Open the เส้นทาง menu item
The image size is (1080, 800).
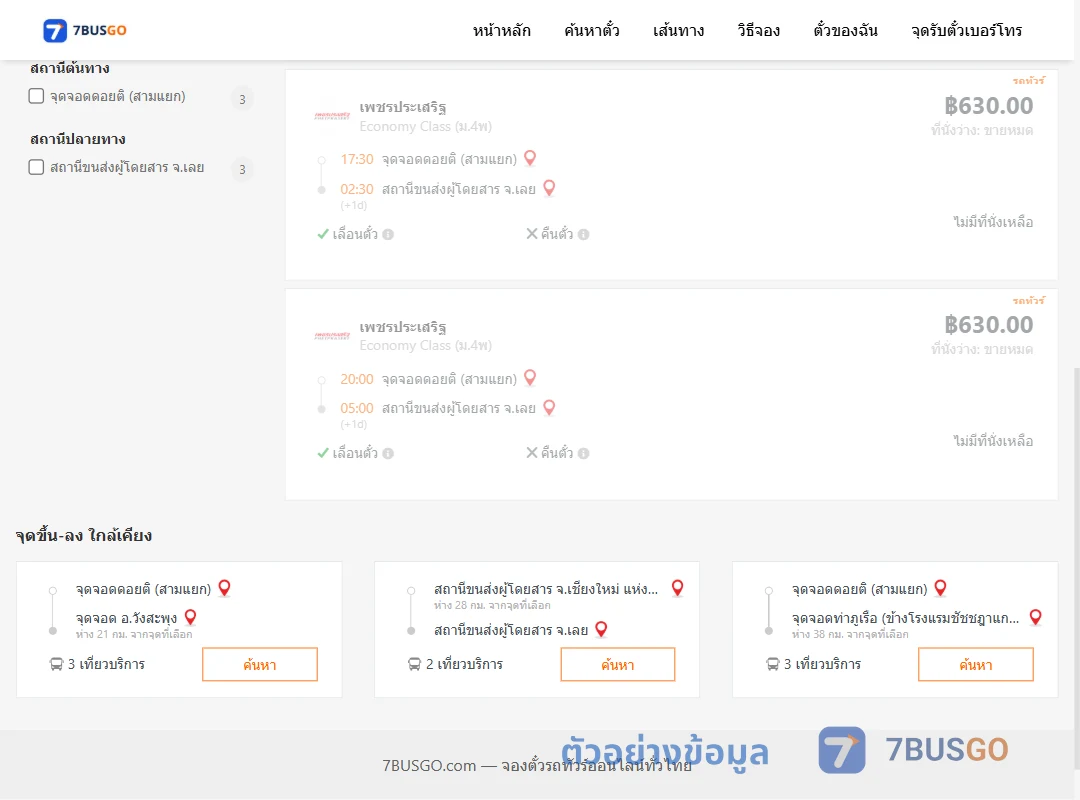(x=678, y=30)
